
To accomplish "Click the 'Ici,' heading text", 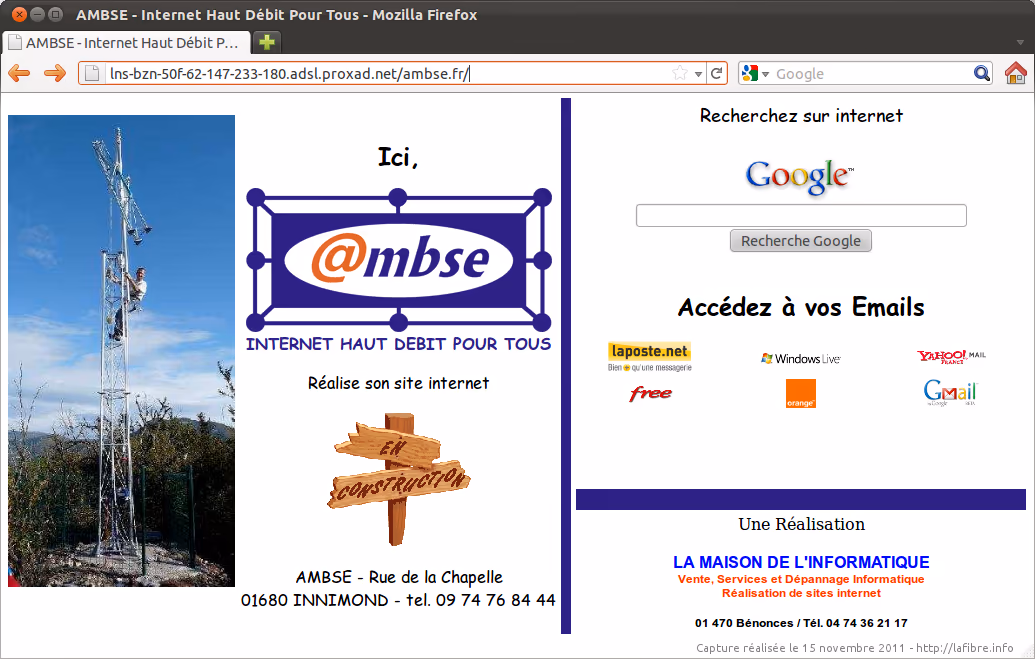I will pos(398,157).
